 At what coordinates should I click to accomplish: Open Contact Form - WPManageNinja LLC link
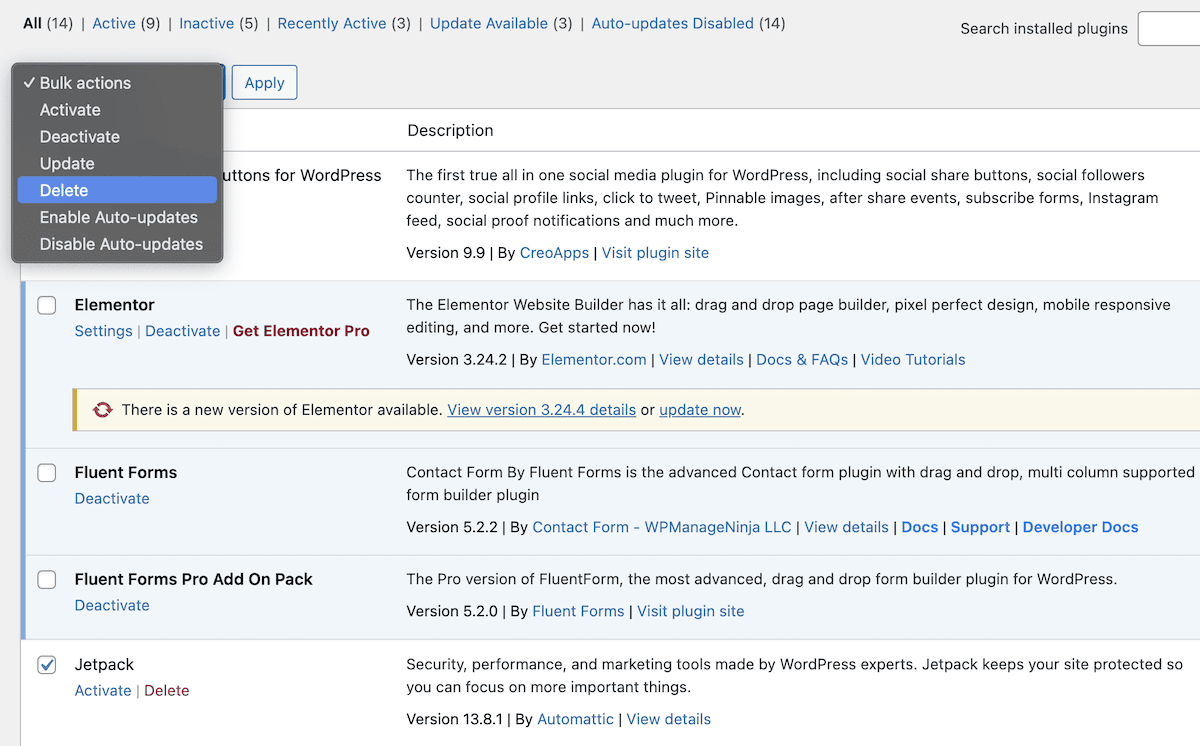(662, 527)
